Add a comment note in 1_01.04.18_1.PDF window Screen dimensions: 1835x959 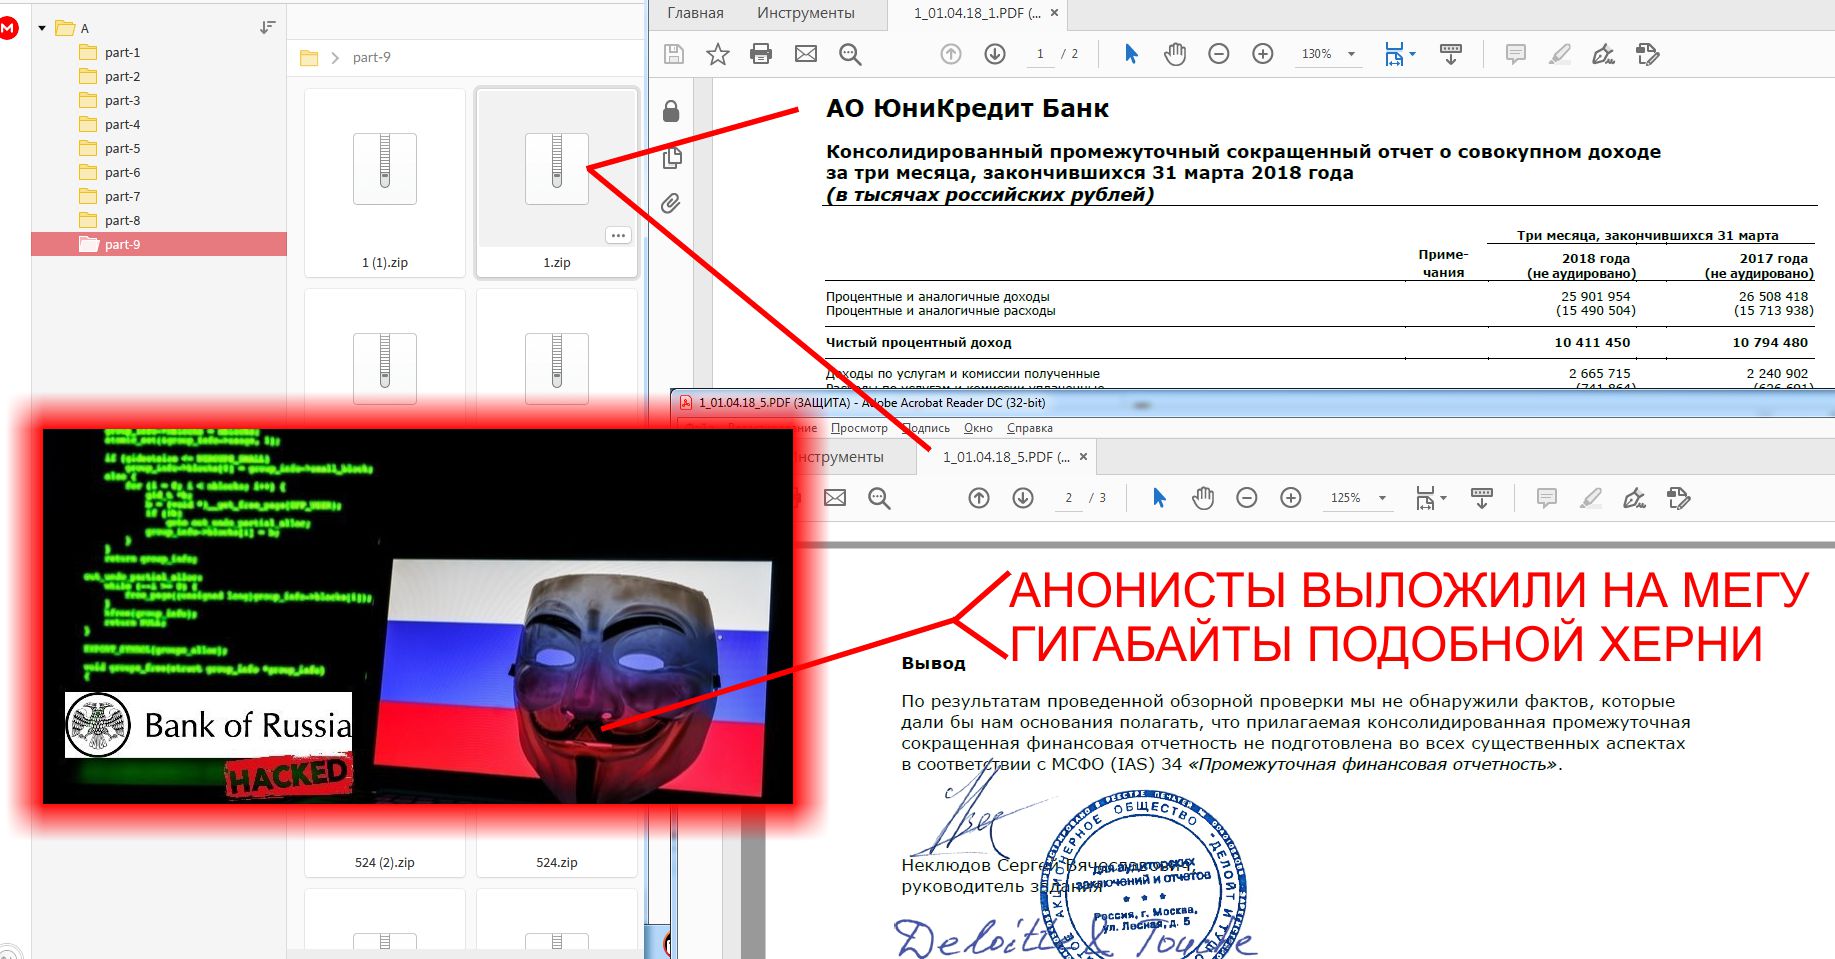click(1516, 54)
